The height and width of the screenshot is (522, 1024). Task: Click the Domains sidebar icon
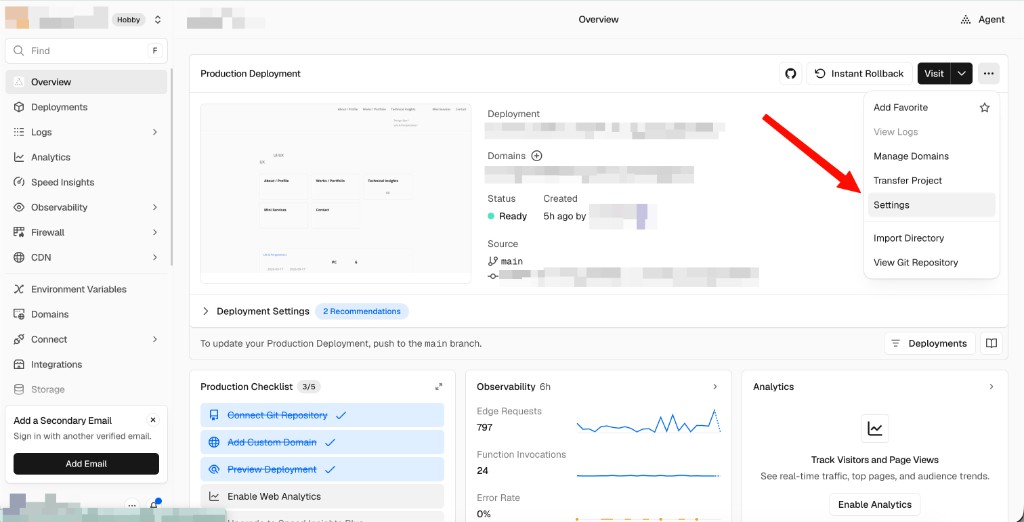pyautogui.click(x=19, y=314)
